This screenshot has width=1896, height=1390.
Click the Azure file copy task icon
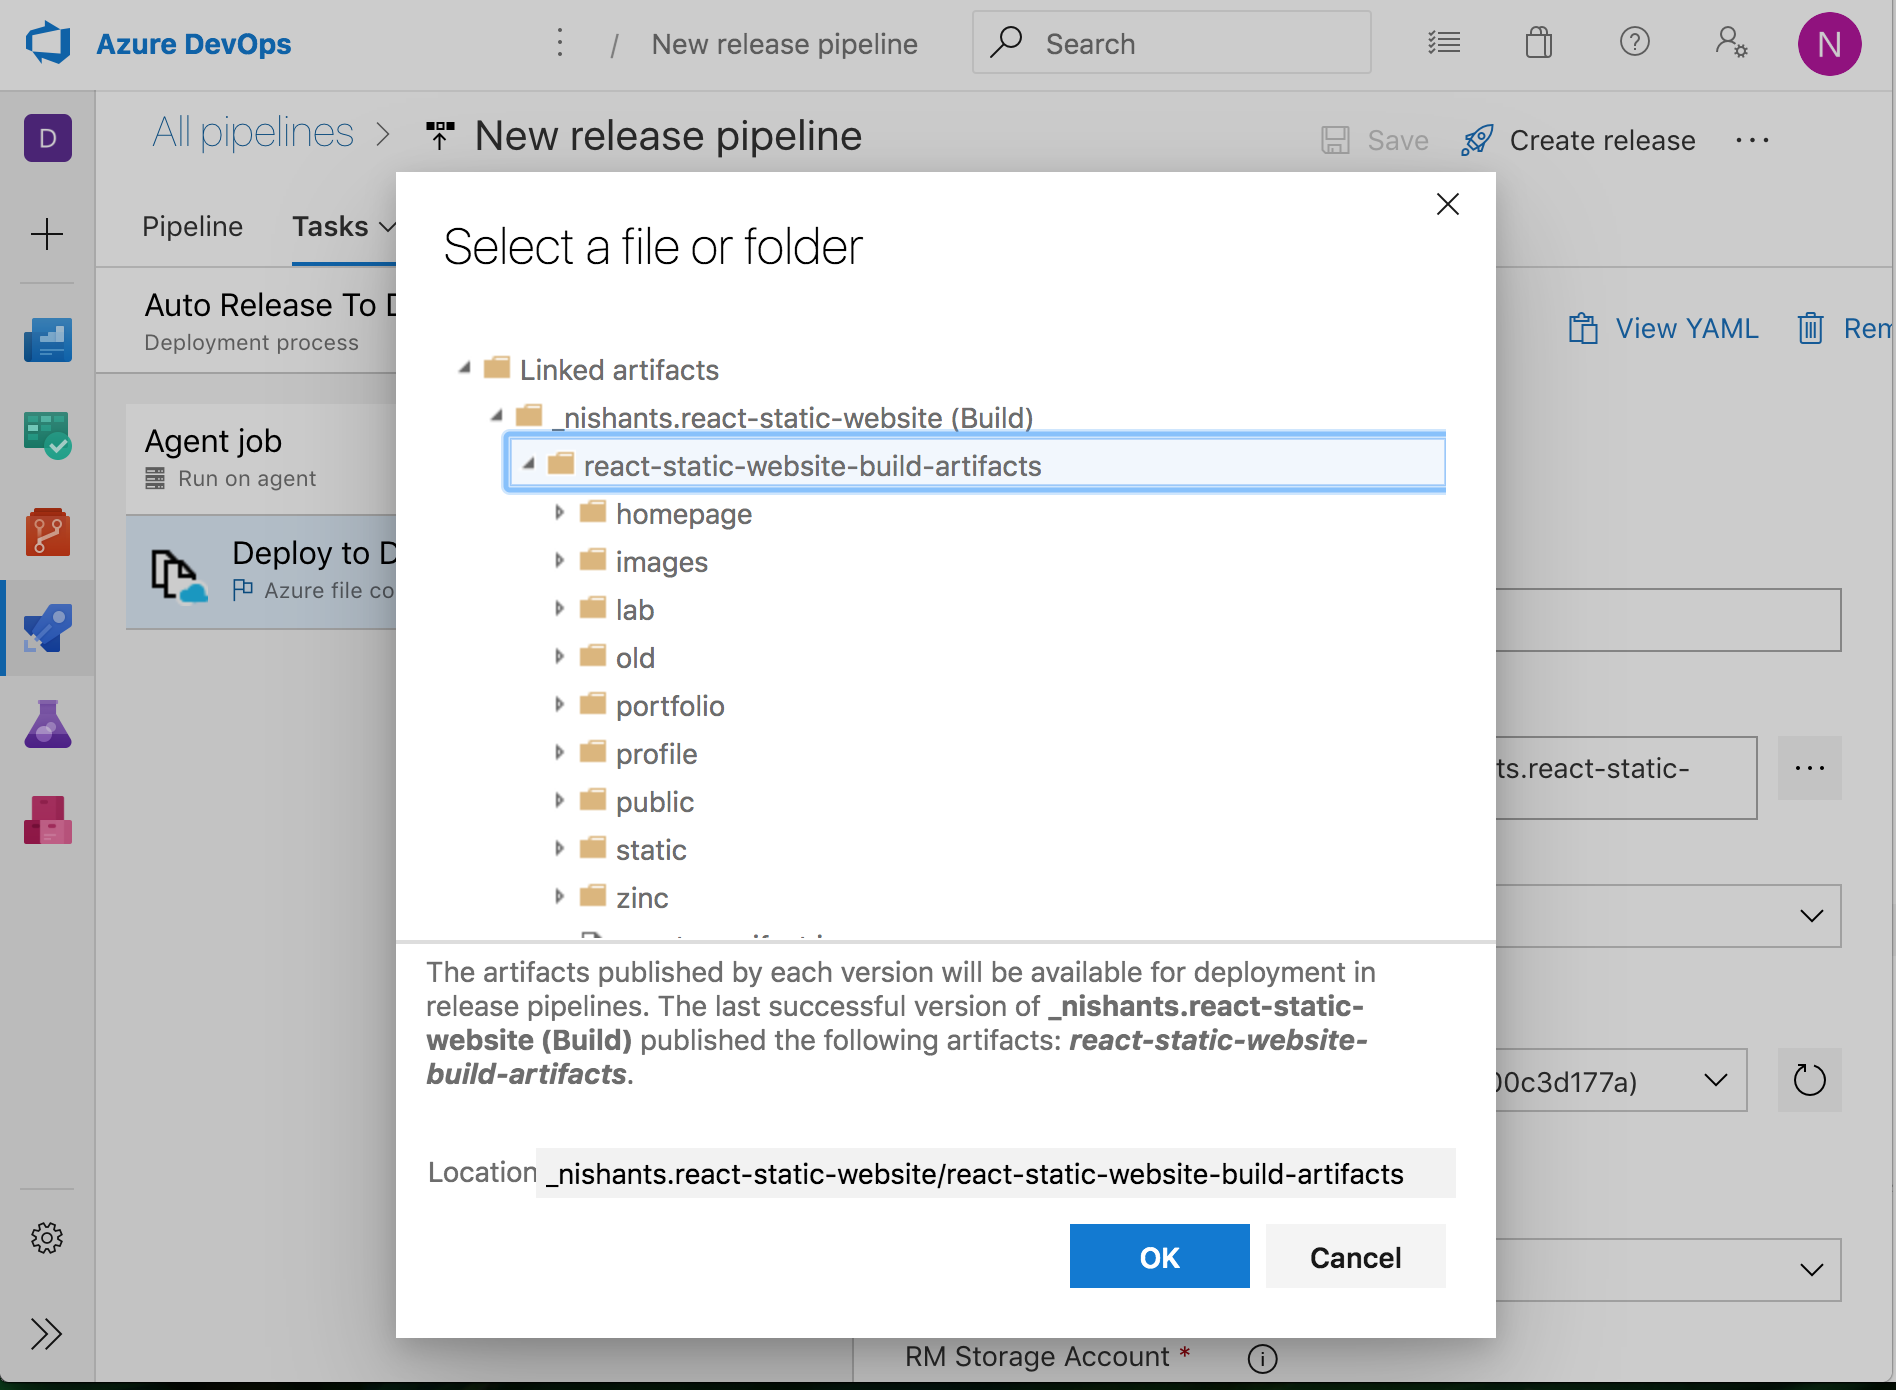click(x=178, y=575)
